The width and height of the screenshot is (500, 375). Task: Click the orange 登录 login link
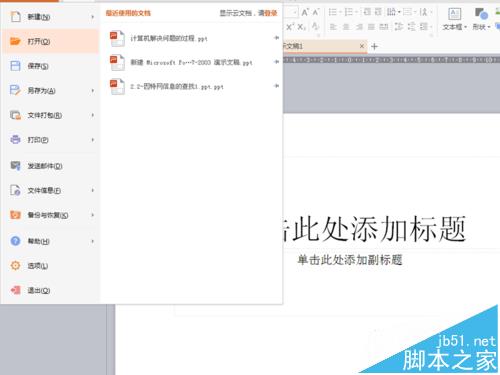click(271, 13)
